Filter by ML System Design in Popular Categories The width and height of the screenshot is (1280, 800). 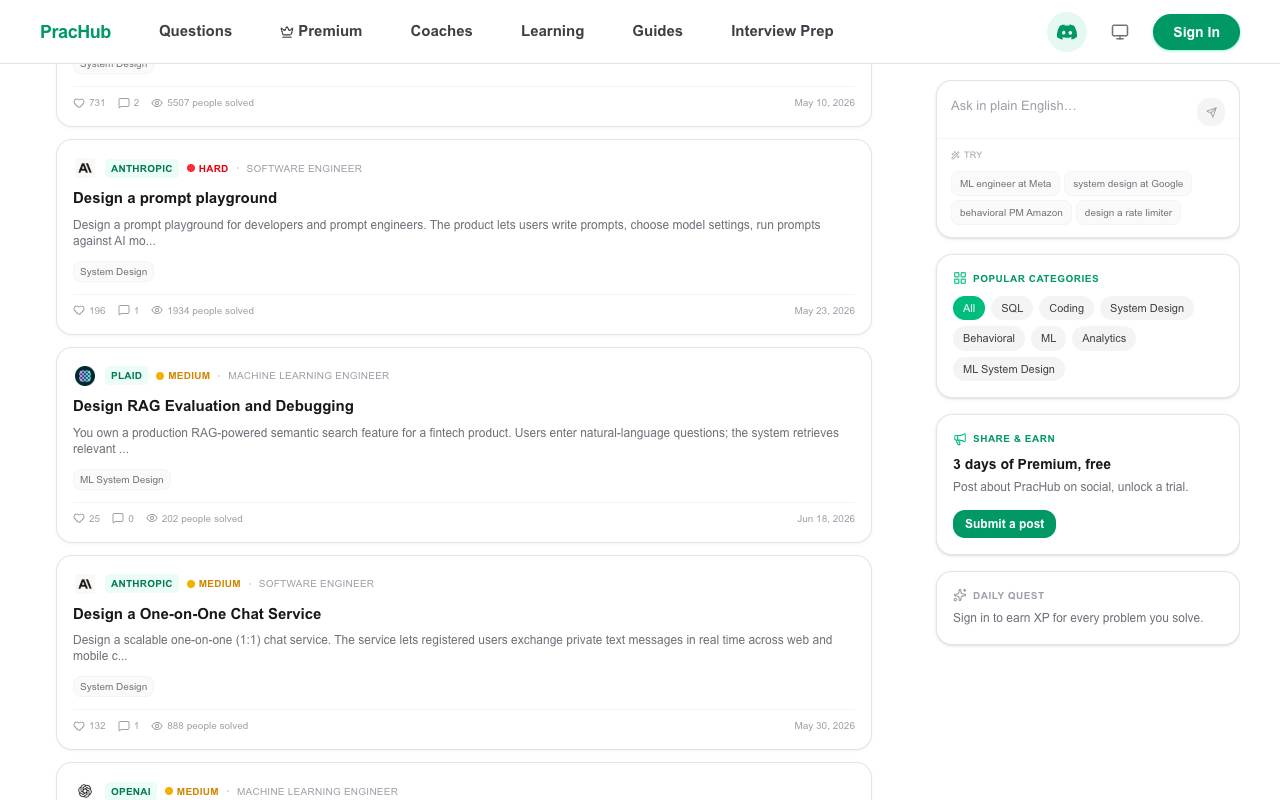pyautogui.click(x=1009, y=369)
